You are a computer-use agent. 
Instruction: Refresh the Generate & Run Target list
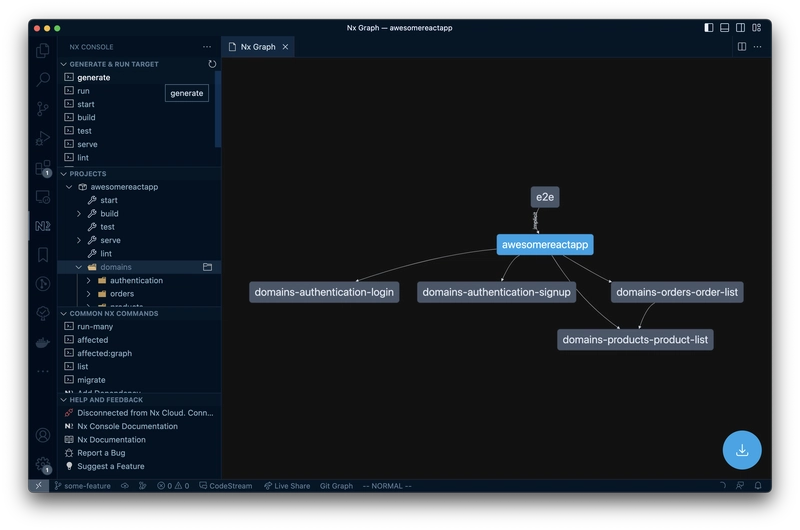pyautogui.click(x=212, y=64)
